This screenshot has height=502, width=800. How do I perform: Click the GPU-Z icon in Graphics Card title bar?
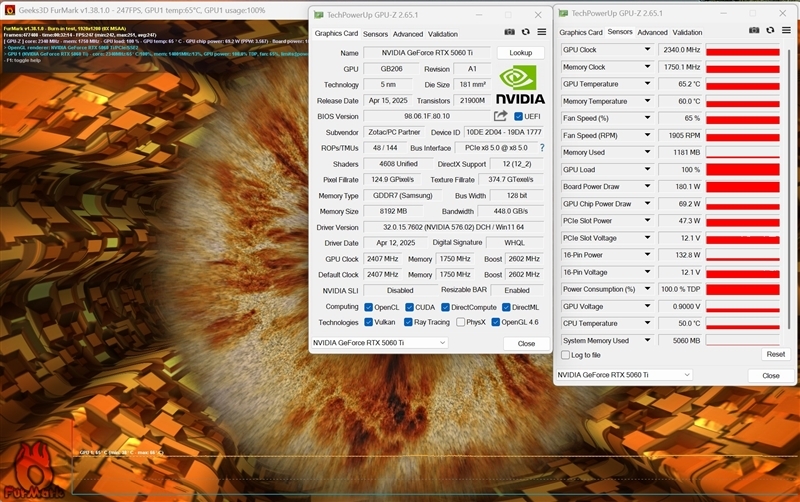(318, 15)
